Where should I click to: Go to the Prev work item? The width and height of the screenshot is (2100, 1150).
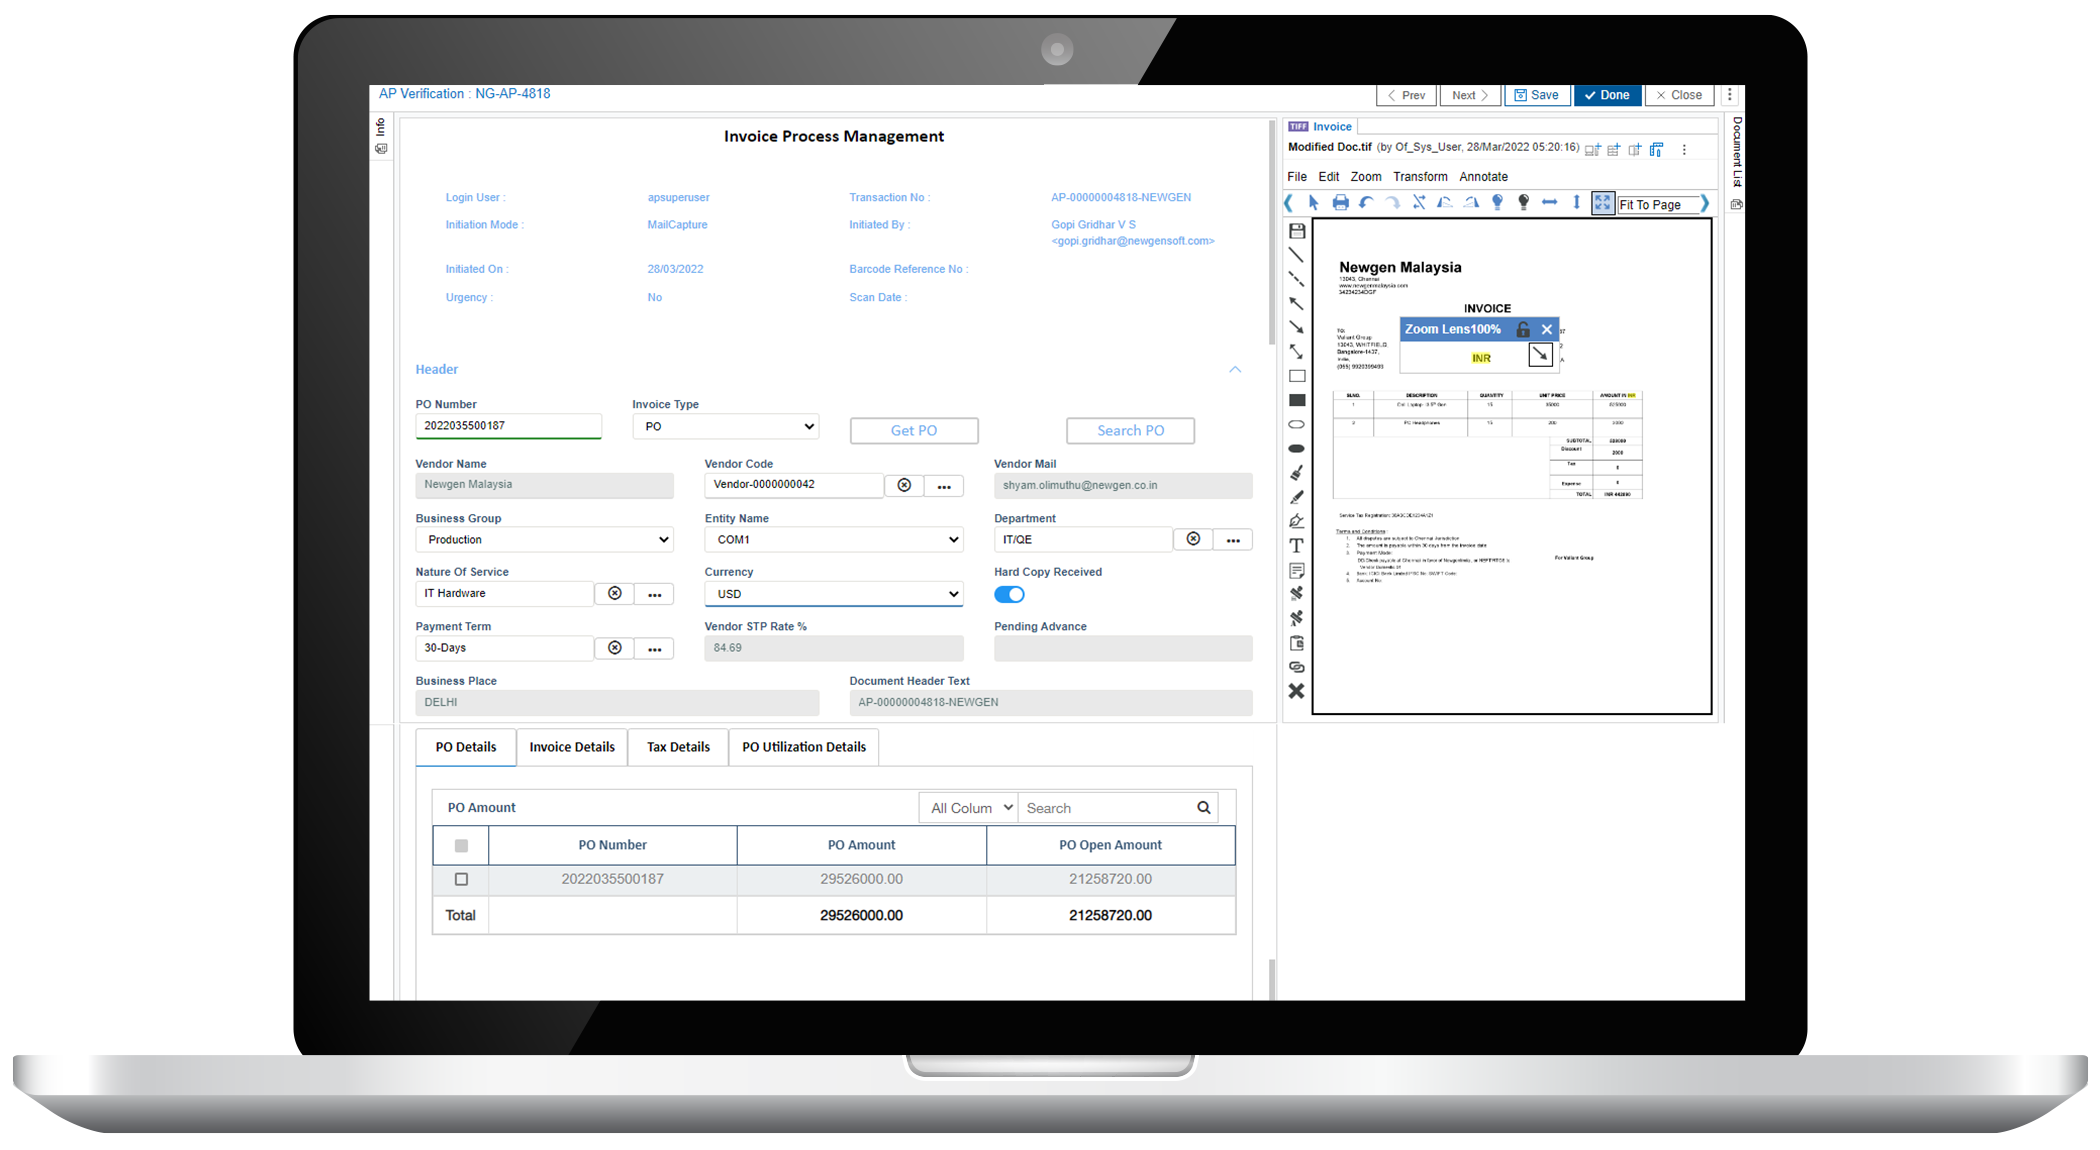[1407, 95]
